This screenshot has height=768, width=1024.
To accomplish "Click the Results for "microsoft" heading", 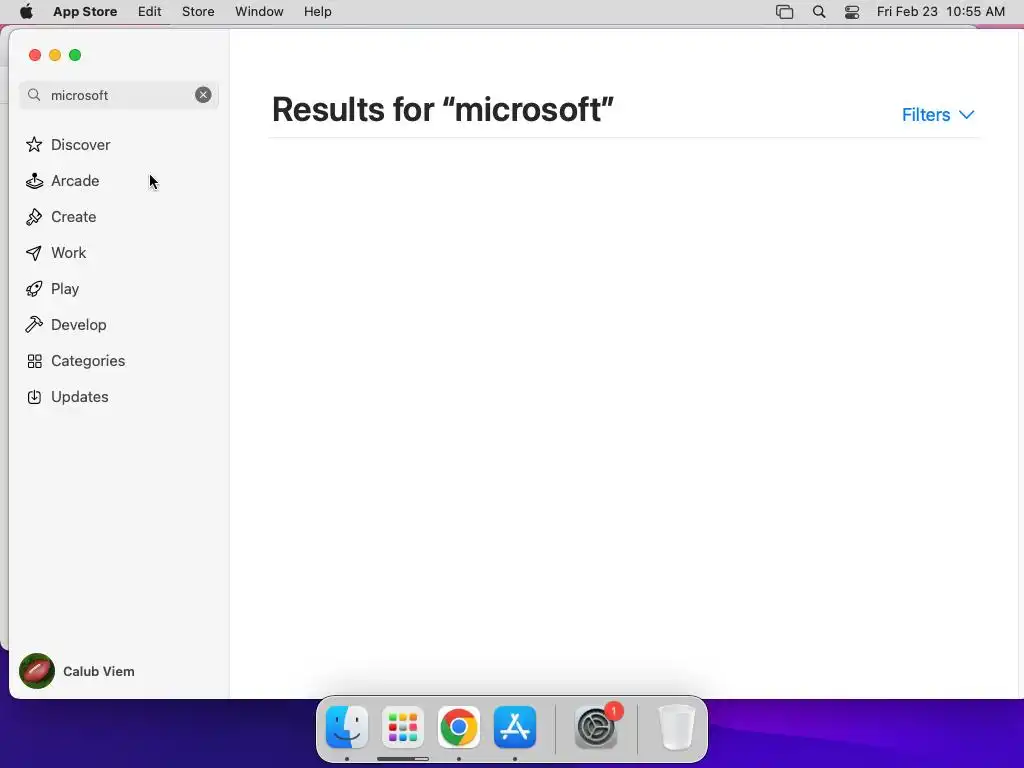I will (443, 109).
